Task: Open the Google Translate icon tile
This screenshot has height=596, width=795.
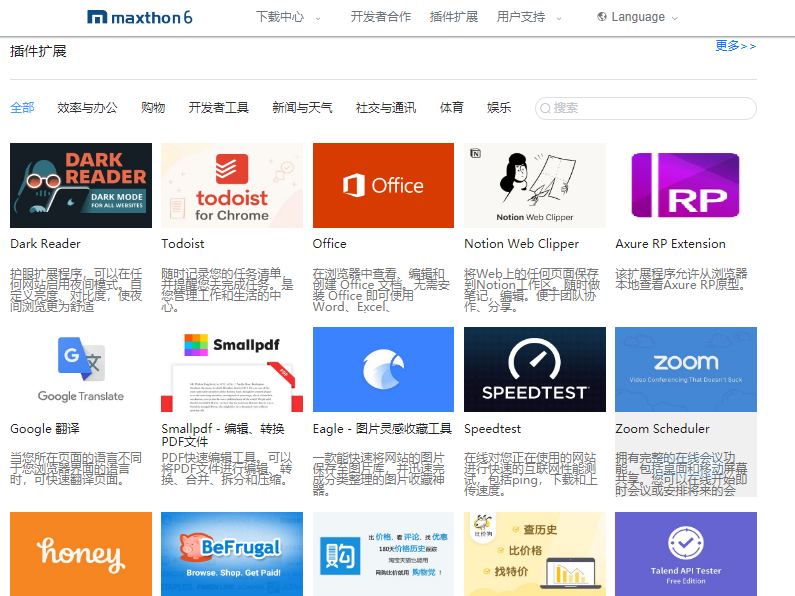Action: coord(81,369)
